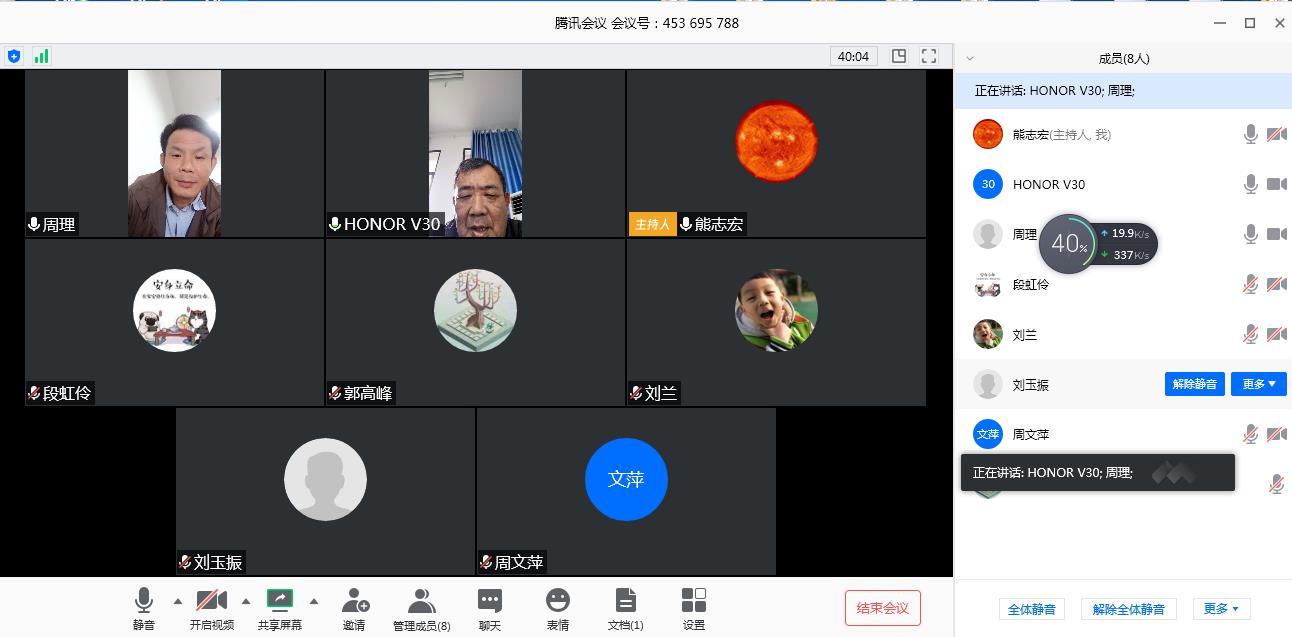Expand the arrow next to 静音
Screen dimensions: 1292x637
click(178, 601)
